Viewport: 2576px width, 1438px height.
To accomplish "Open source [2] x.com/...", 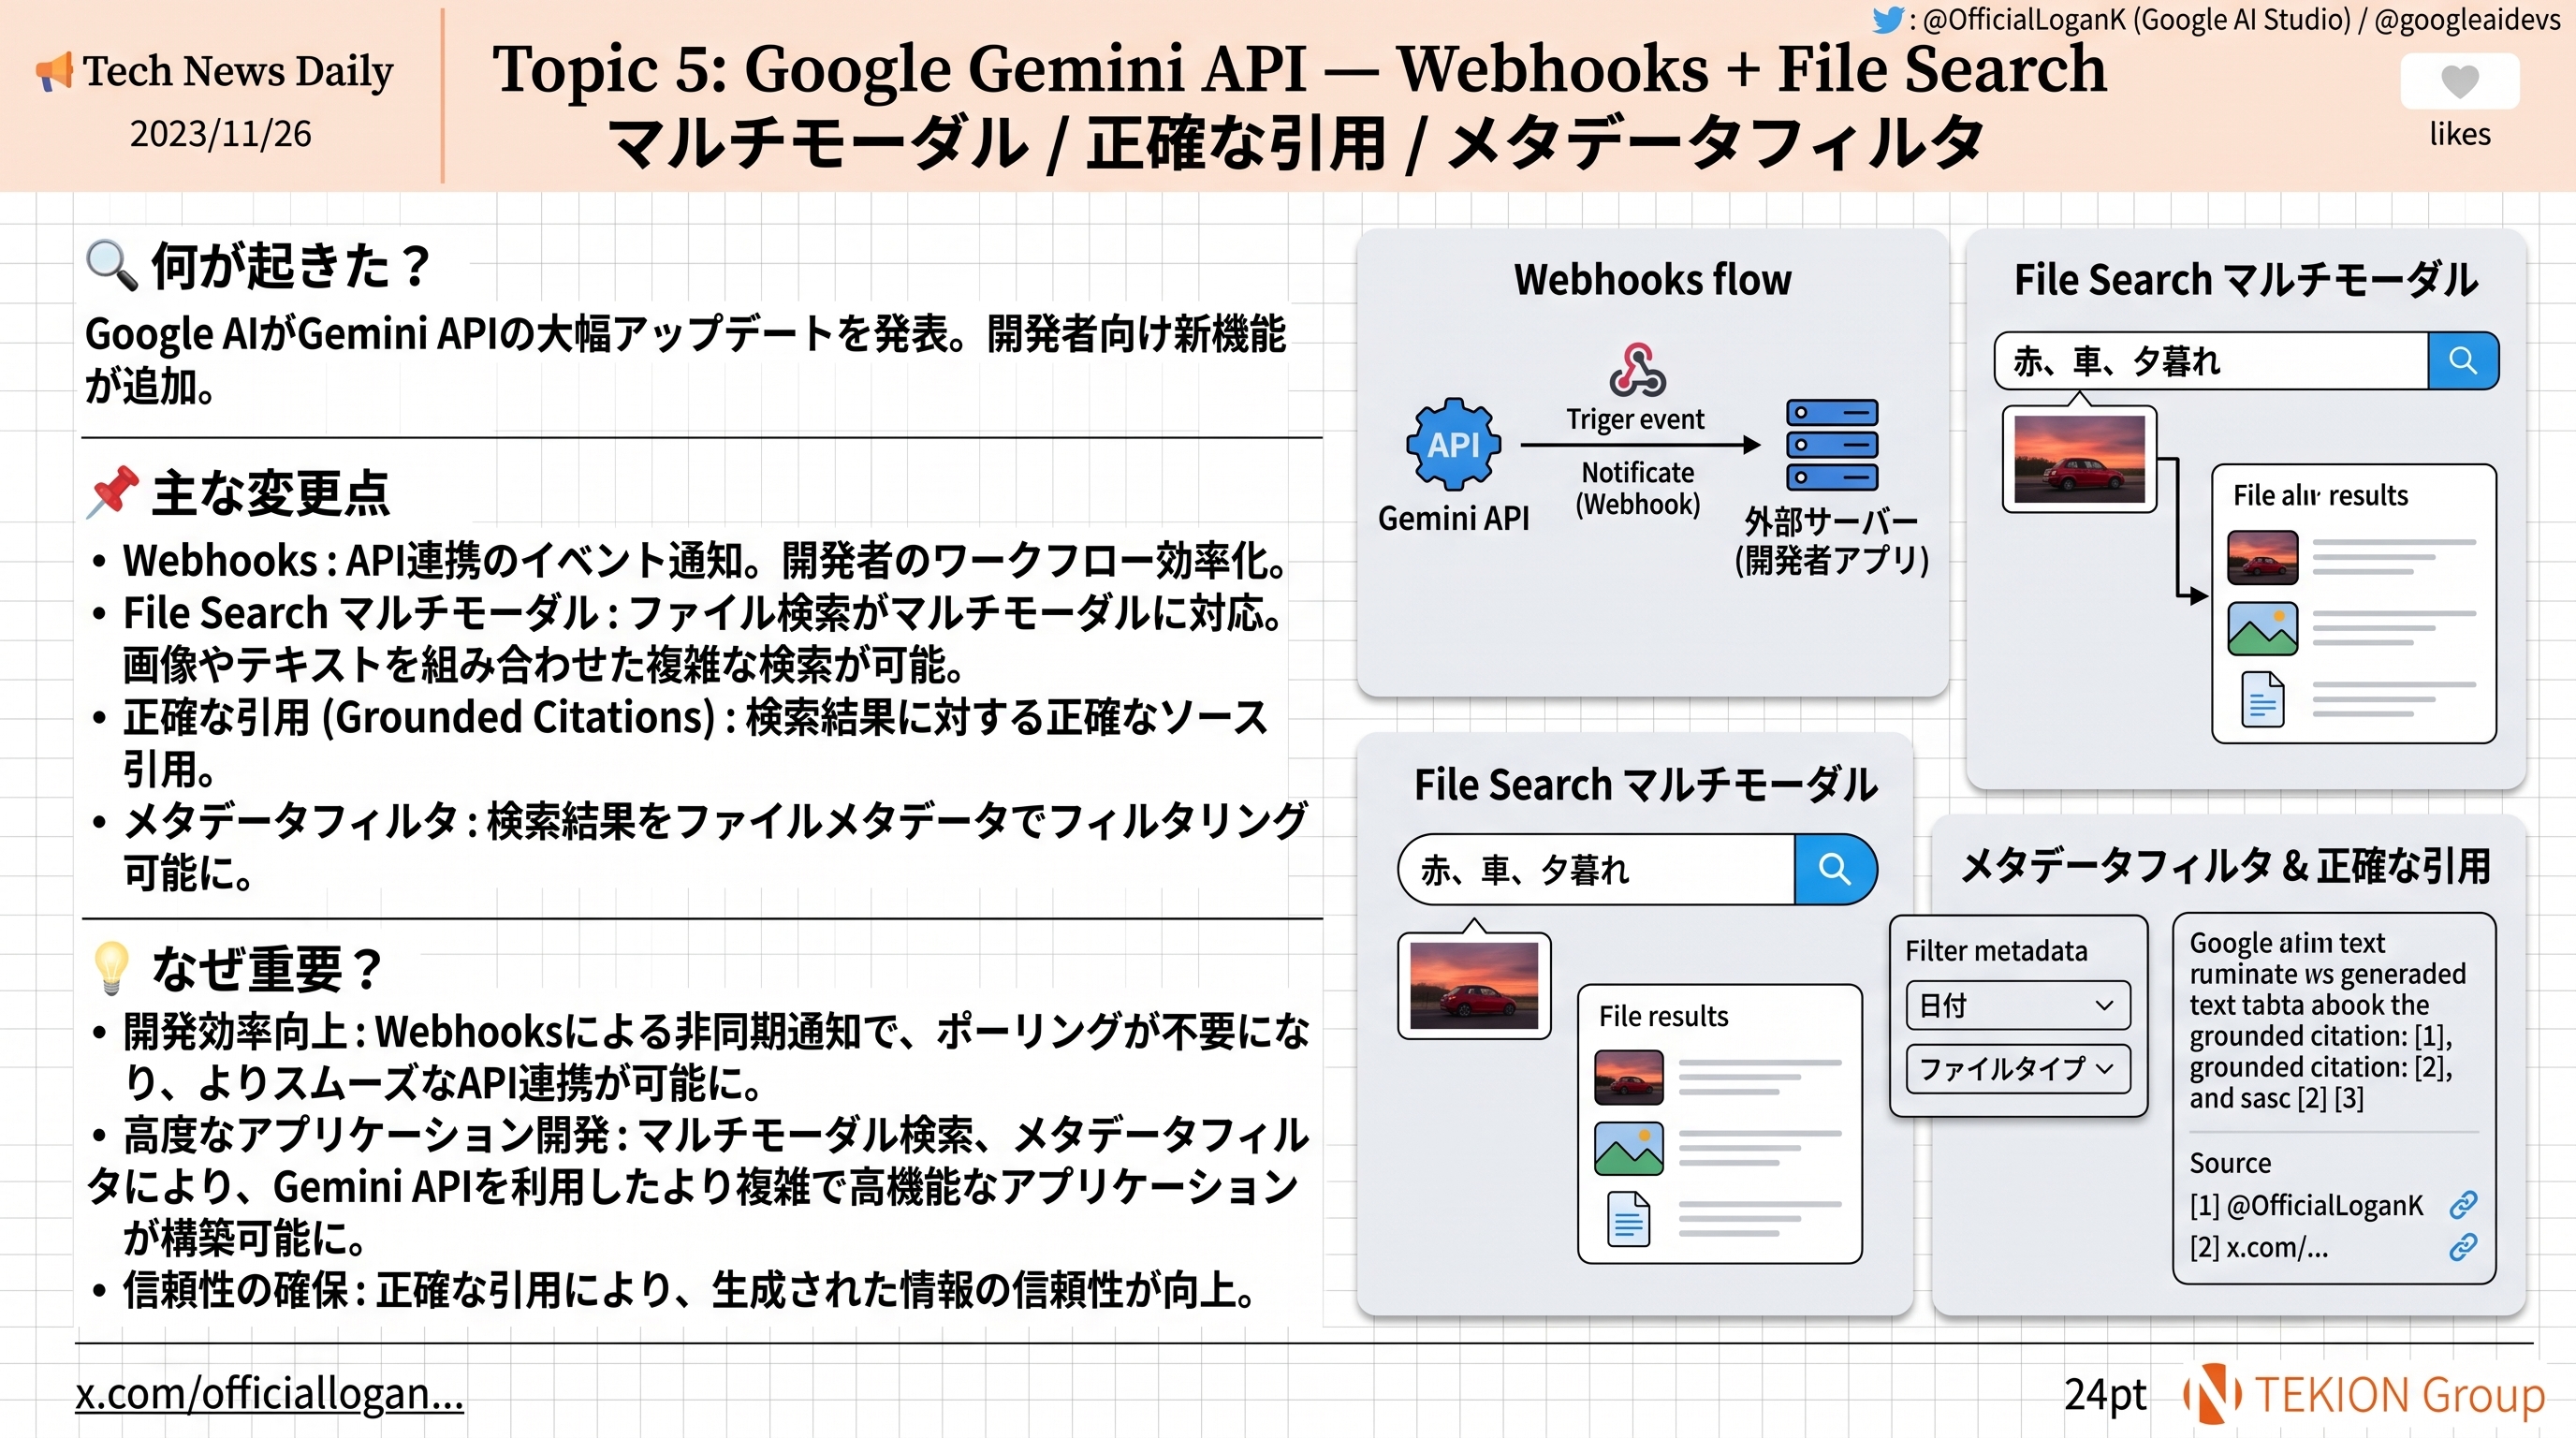I will (x=2258, y=1247).
